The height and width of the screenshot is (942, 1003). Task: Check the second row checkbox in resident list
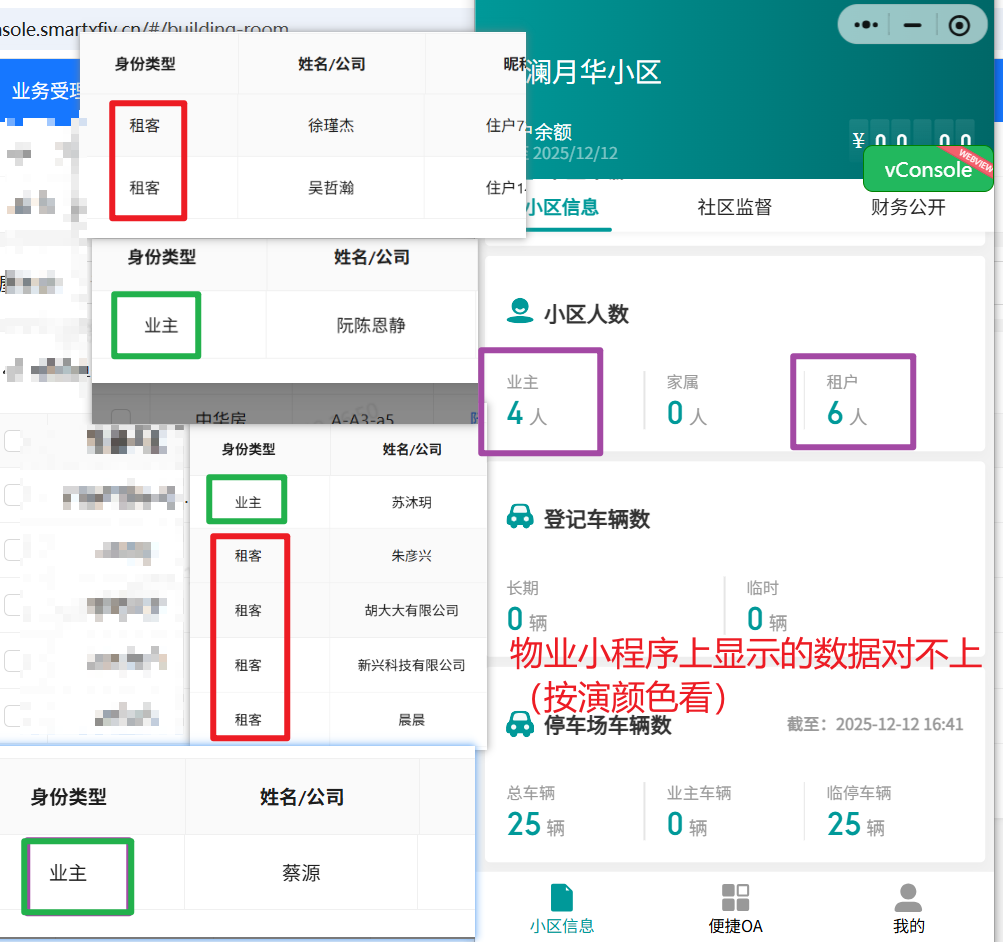click(14, 493)
